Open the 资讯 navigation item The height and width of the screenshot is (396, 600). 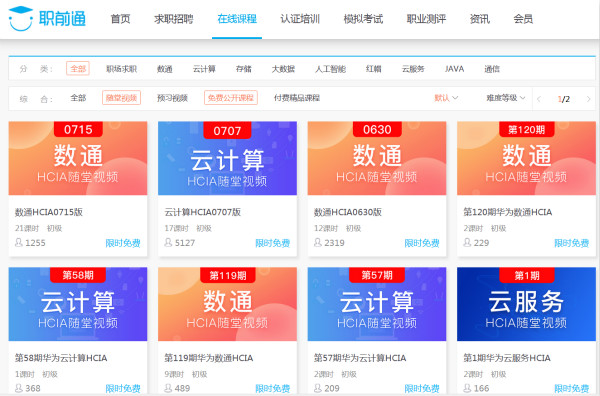coord(480,19)
